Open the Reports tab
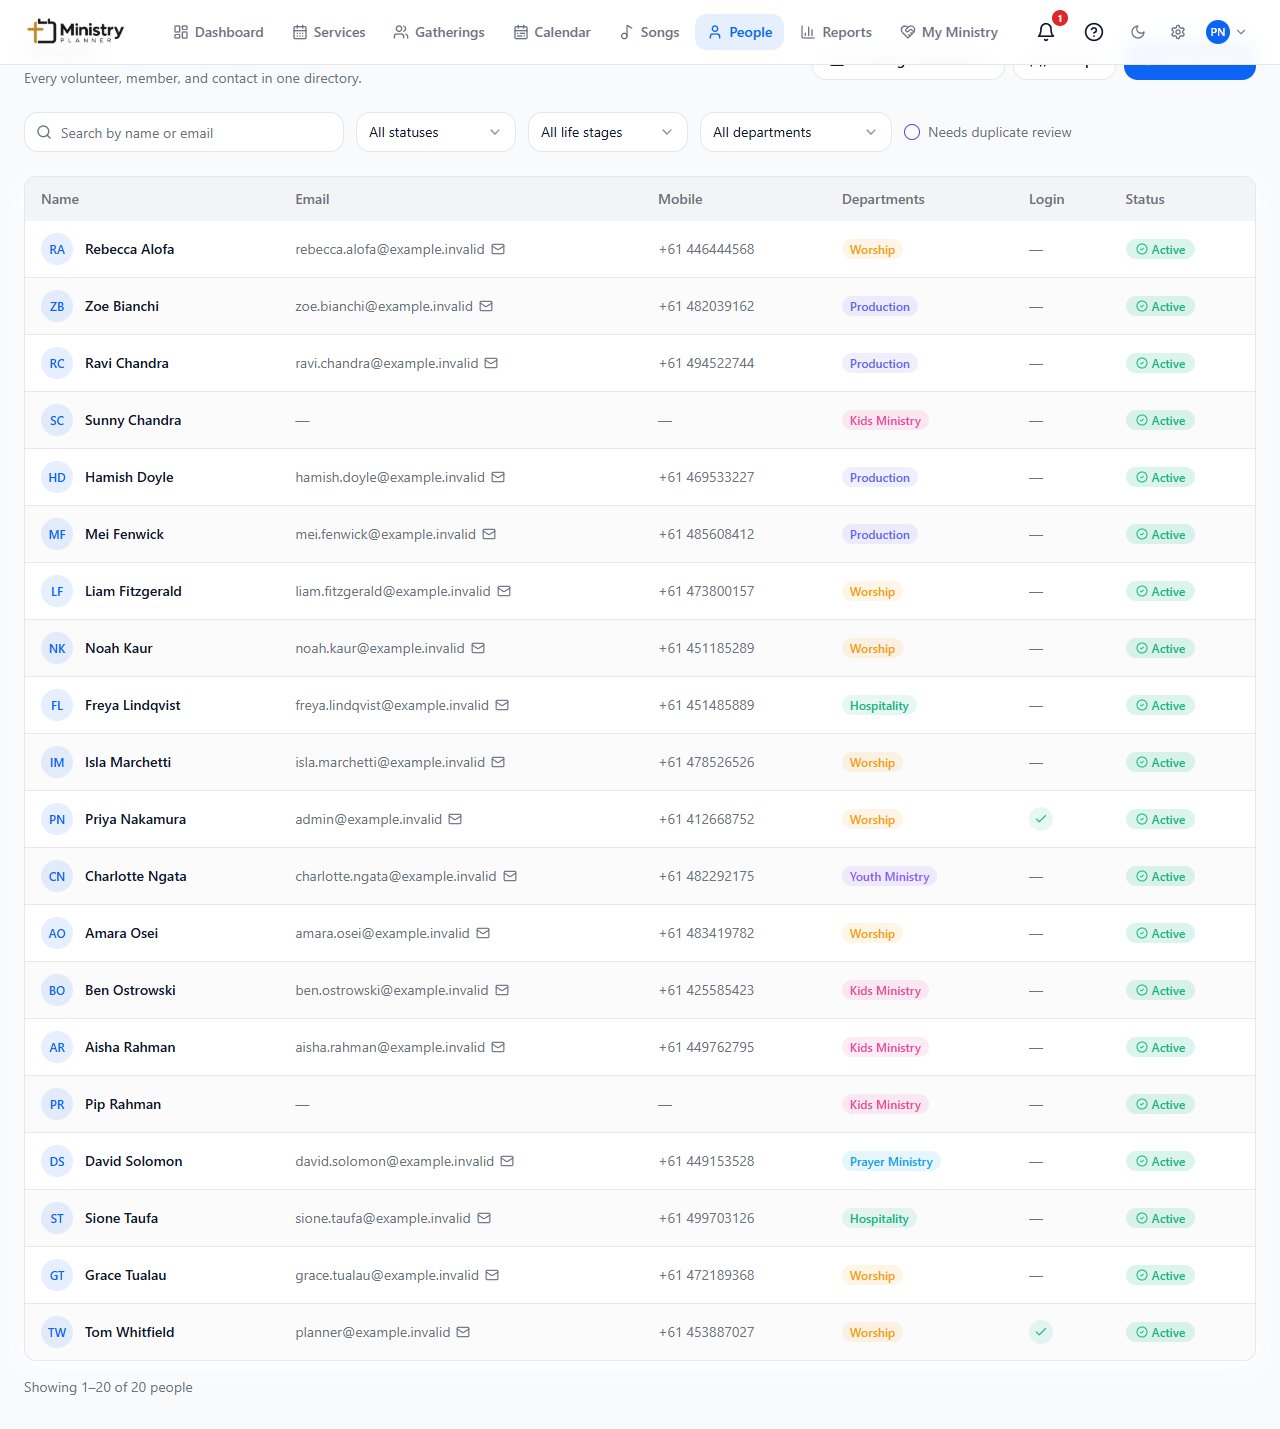Image resolution: width=1280 pixels, height=1429 pixels. click(836, 32)
